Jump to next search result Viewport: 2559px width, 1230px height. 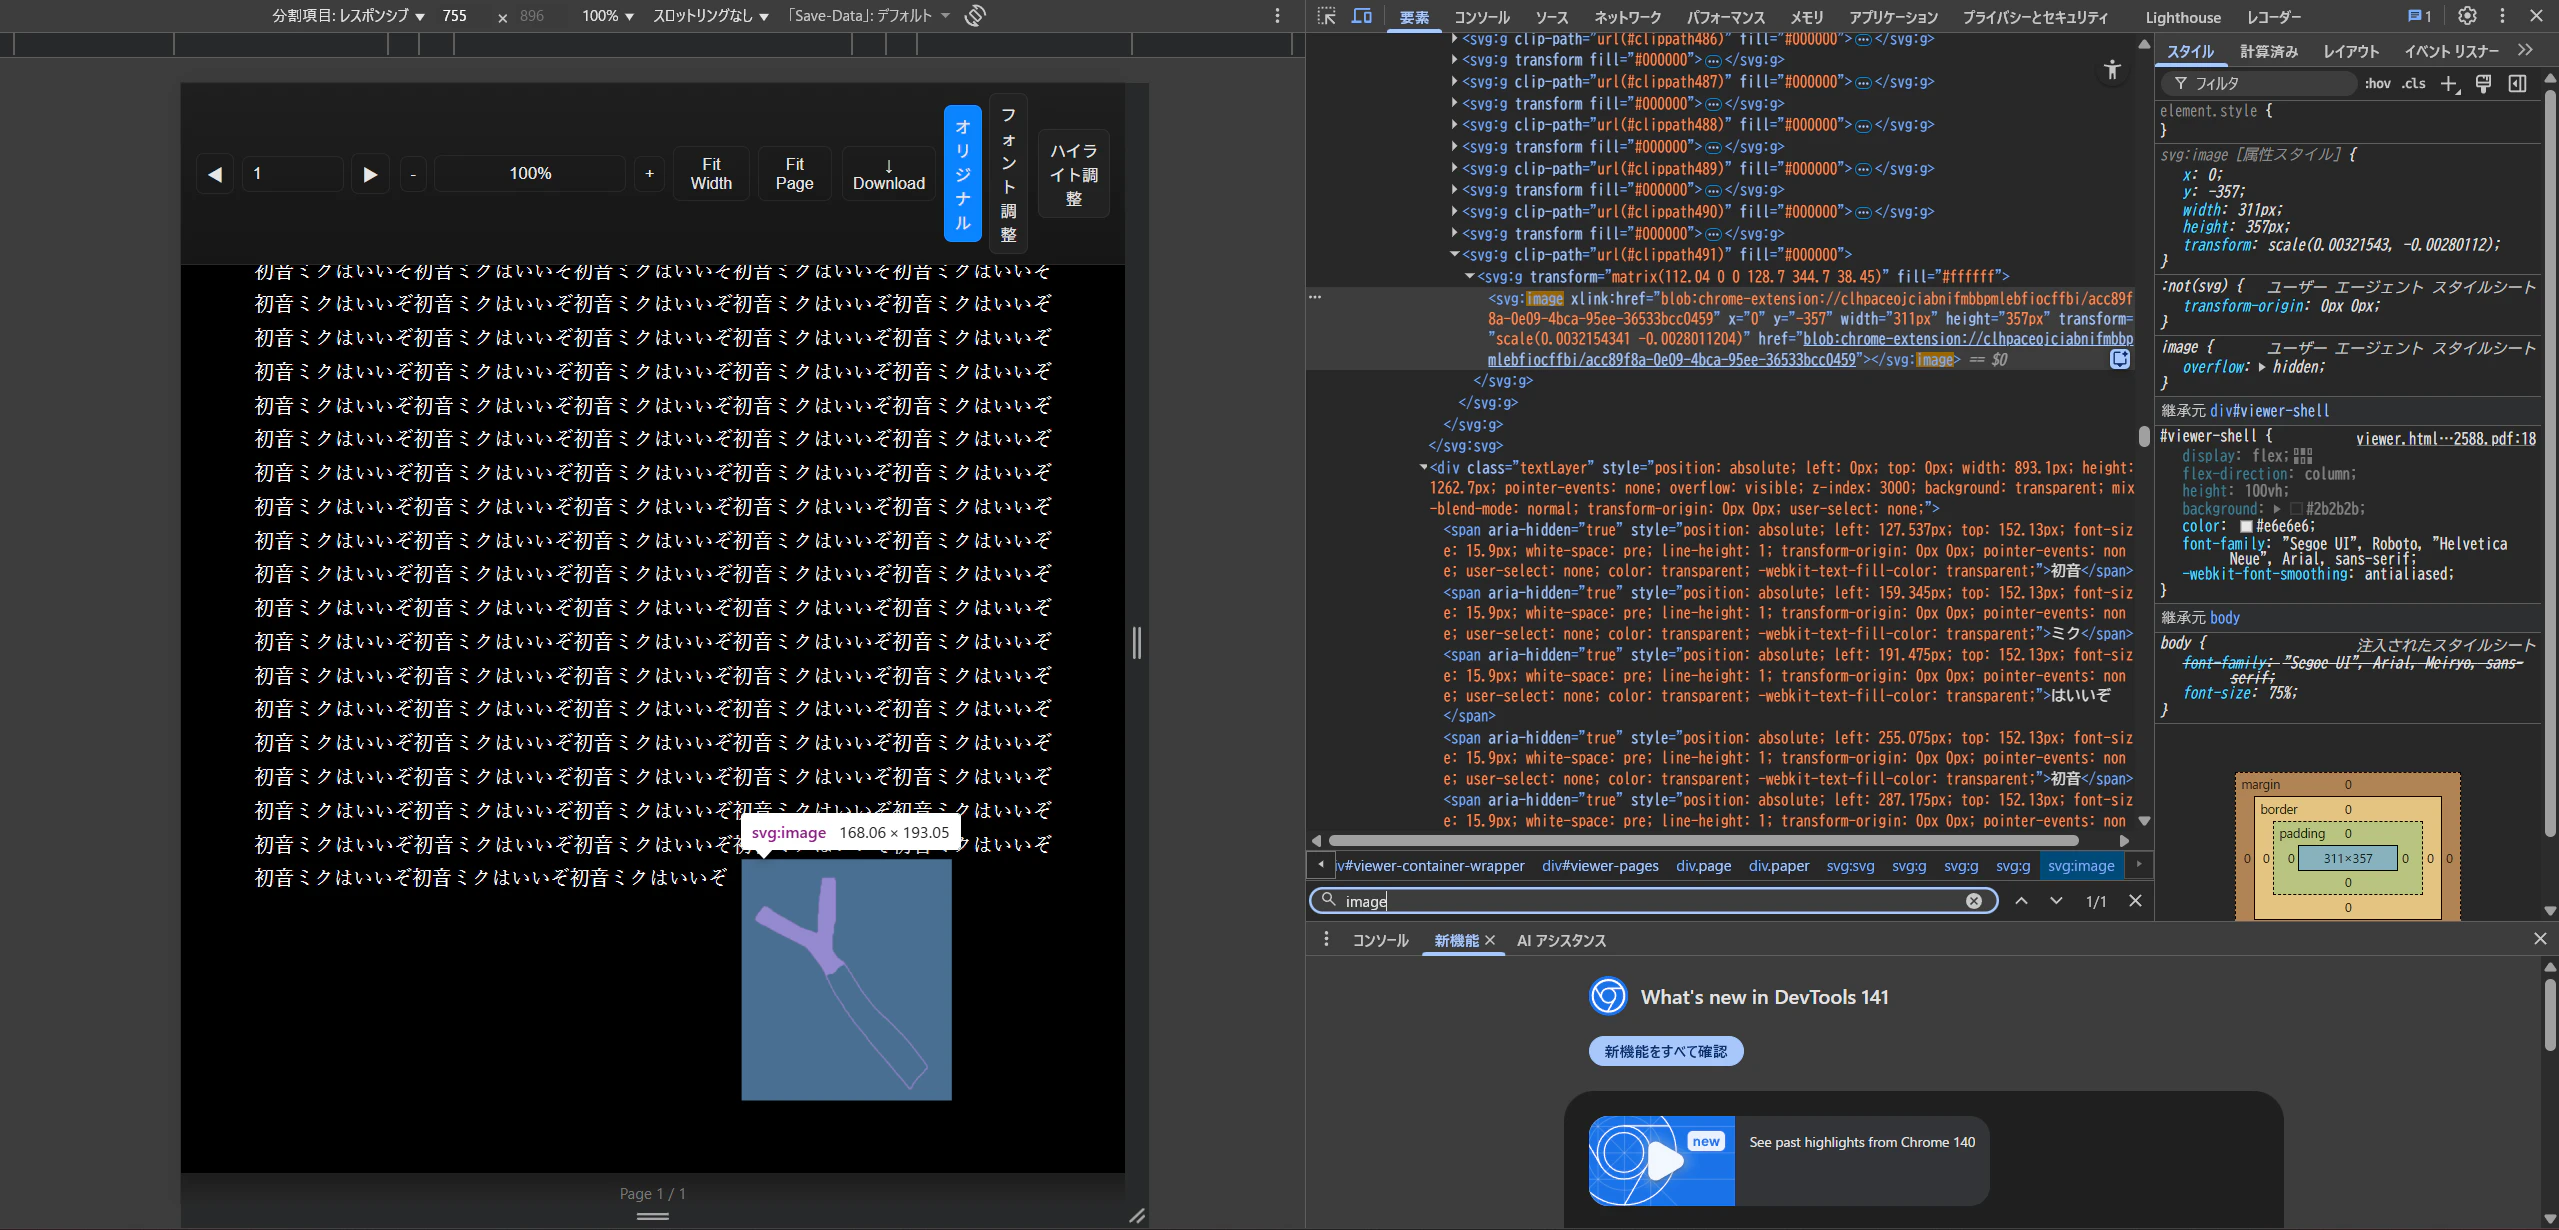click(x=2056, y=901)
